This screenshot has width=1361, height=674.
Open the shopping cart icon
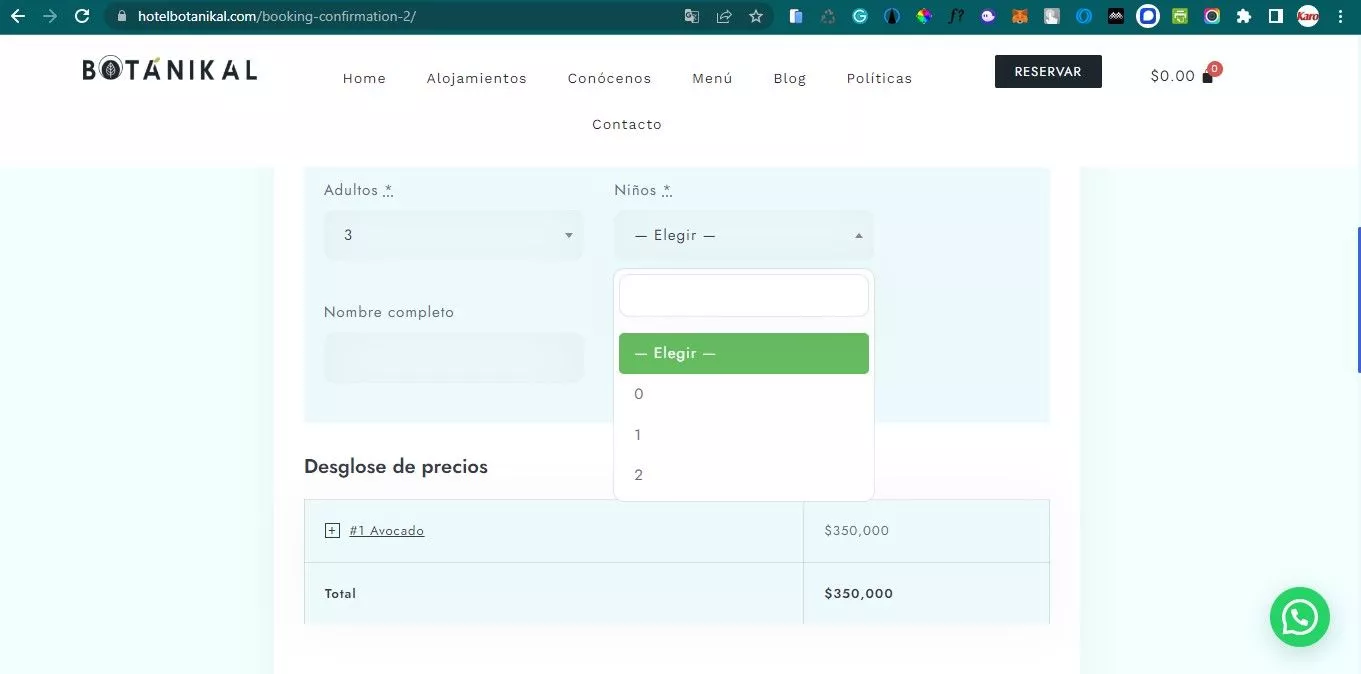click(1207, 76)
